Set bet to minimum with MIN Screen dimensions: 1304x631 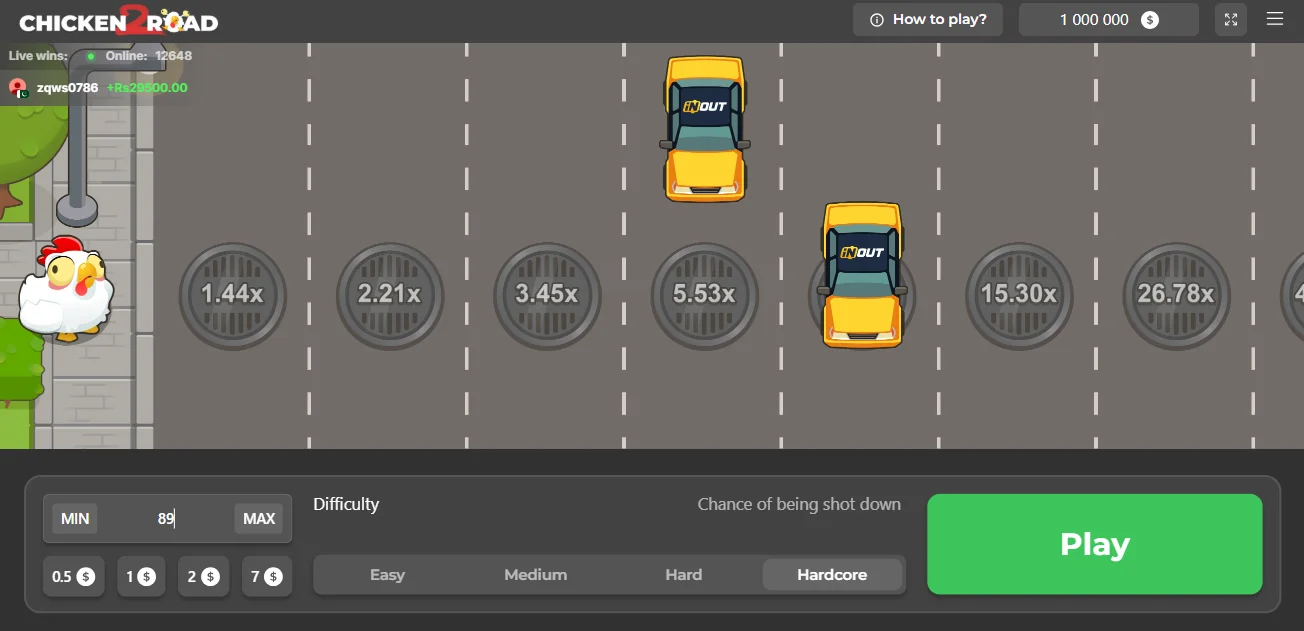click(75, 518)
